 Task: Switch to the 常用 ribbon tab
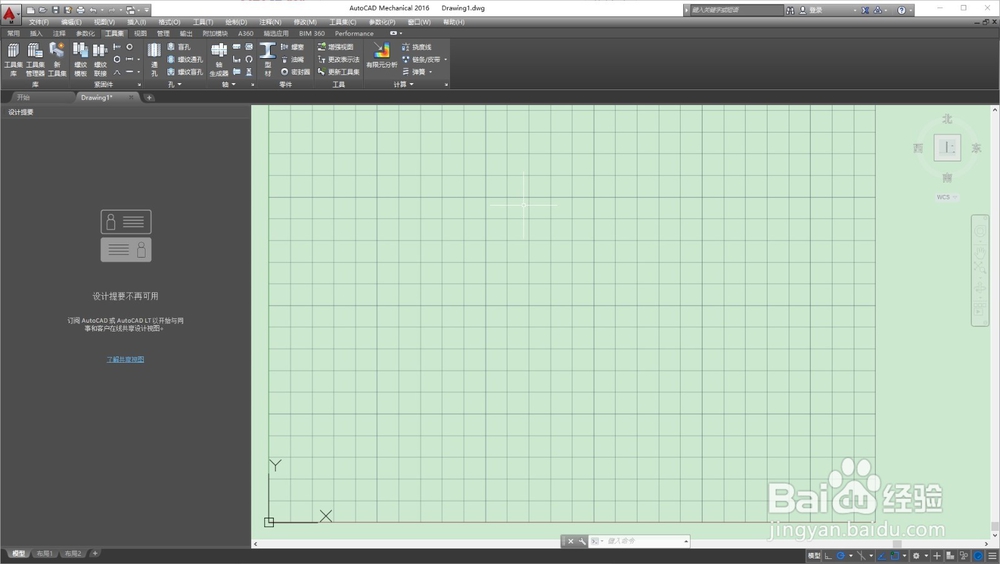(13, 33)
